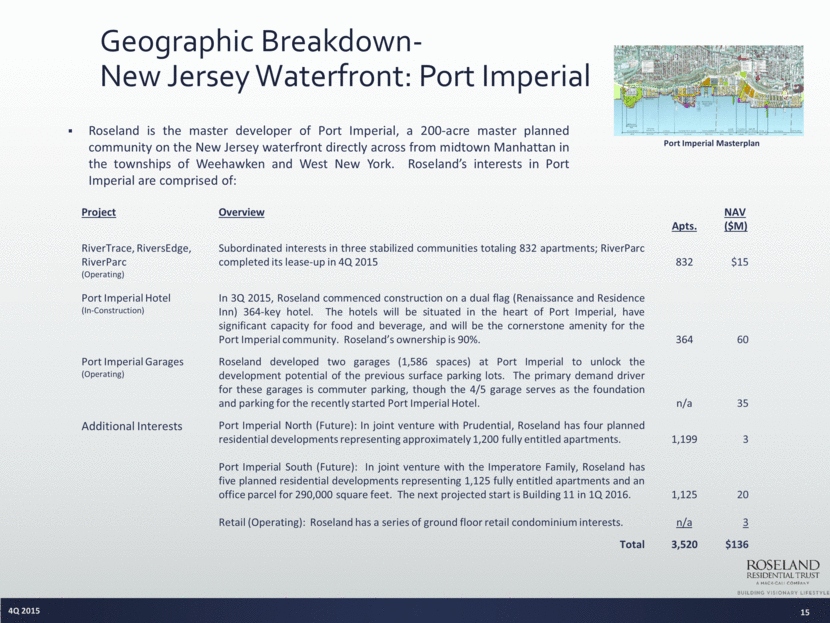Click the "35" NAV value for the garages
This screenshot has width=830, height=623.
point(743,403)
